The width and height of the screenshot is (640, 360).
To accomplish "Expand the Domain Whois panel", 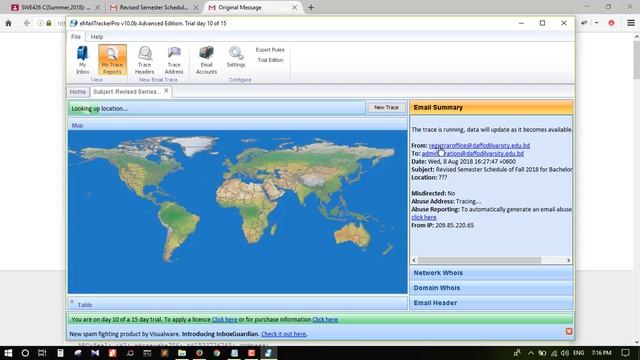I will [491, 288].
